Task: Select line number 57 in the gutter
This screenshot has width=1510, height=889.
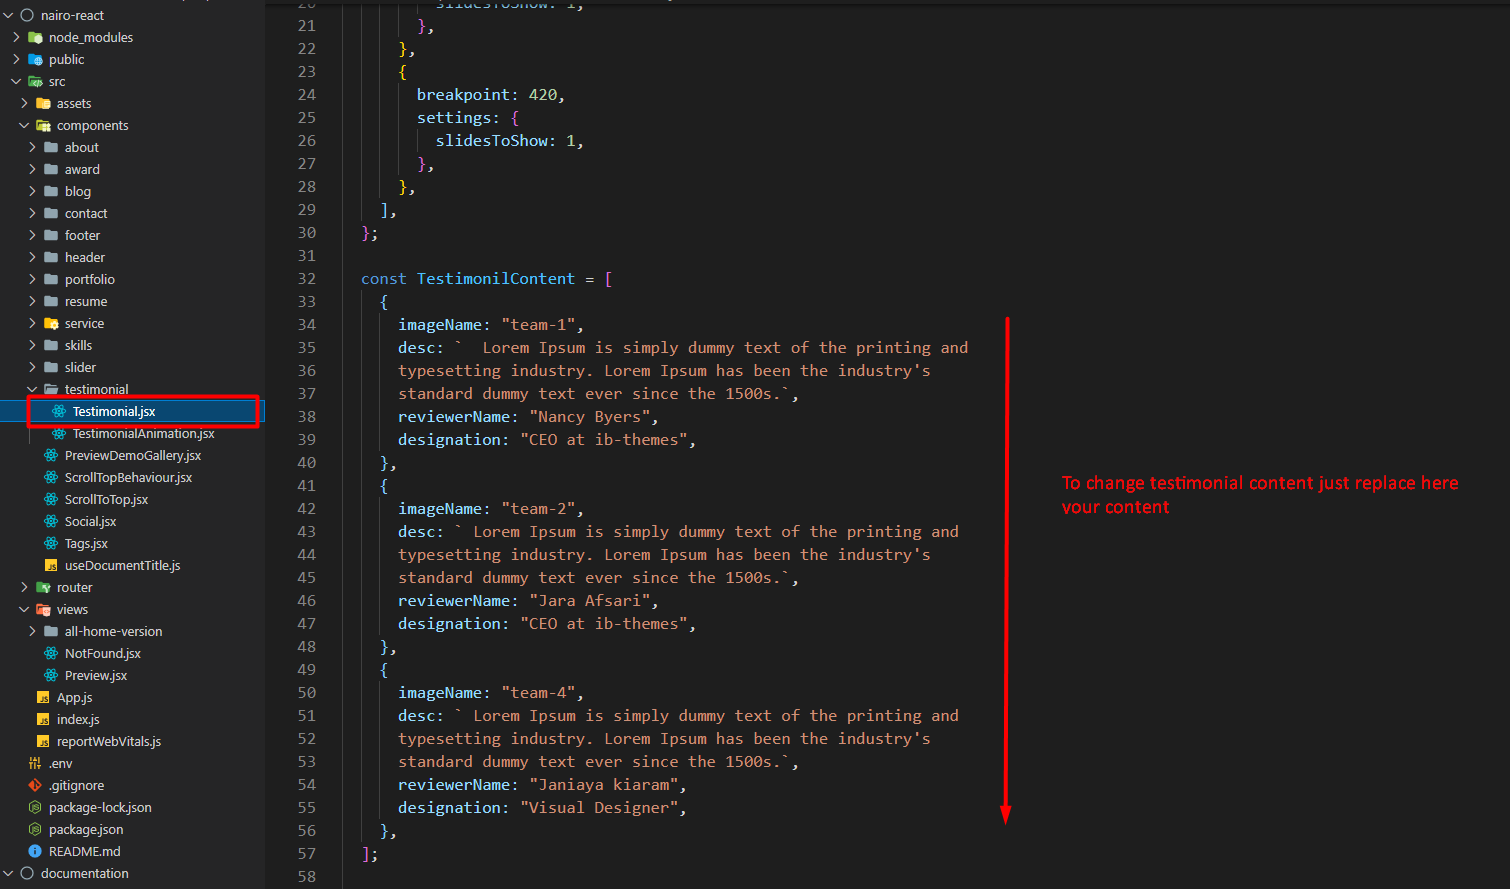Action: (x=307, y=854)
